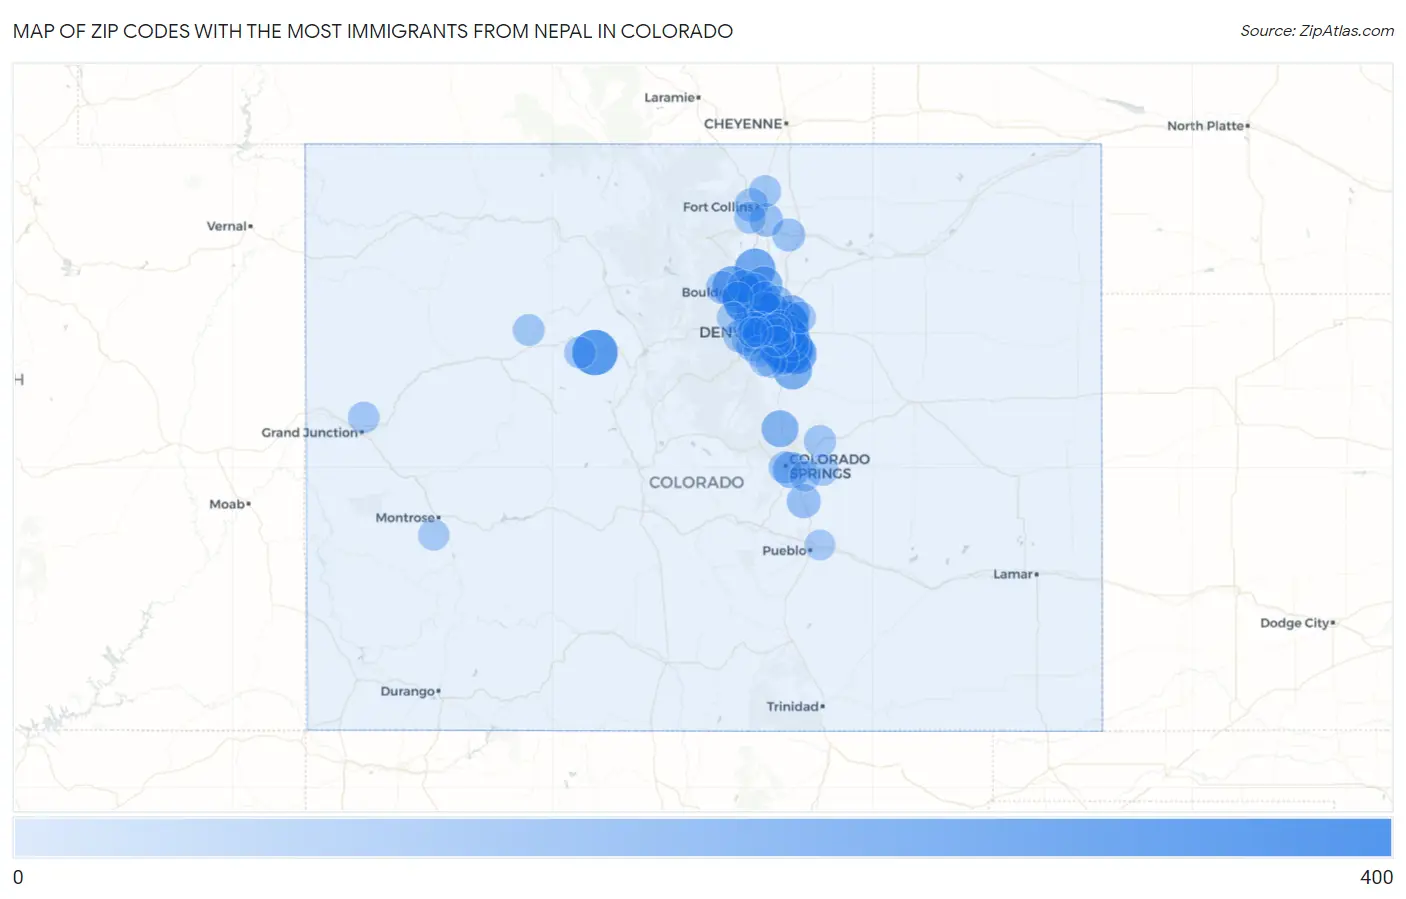Image resolution: width=1406 pixels, height=899 pixels.
Task: Click the legend maximum value 400
Action: [x=1376, y=878]
